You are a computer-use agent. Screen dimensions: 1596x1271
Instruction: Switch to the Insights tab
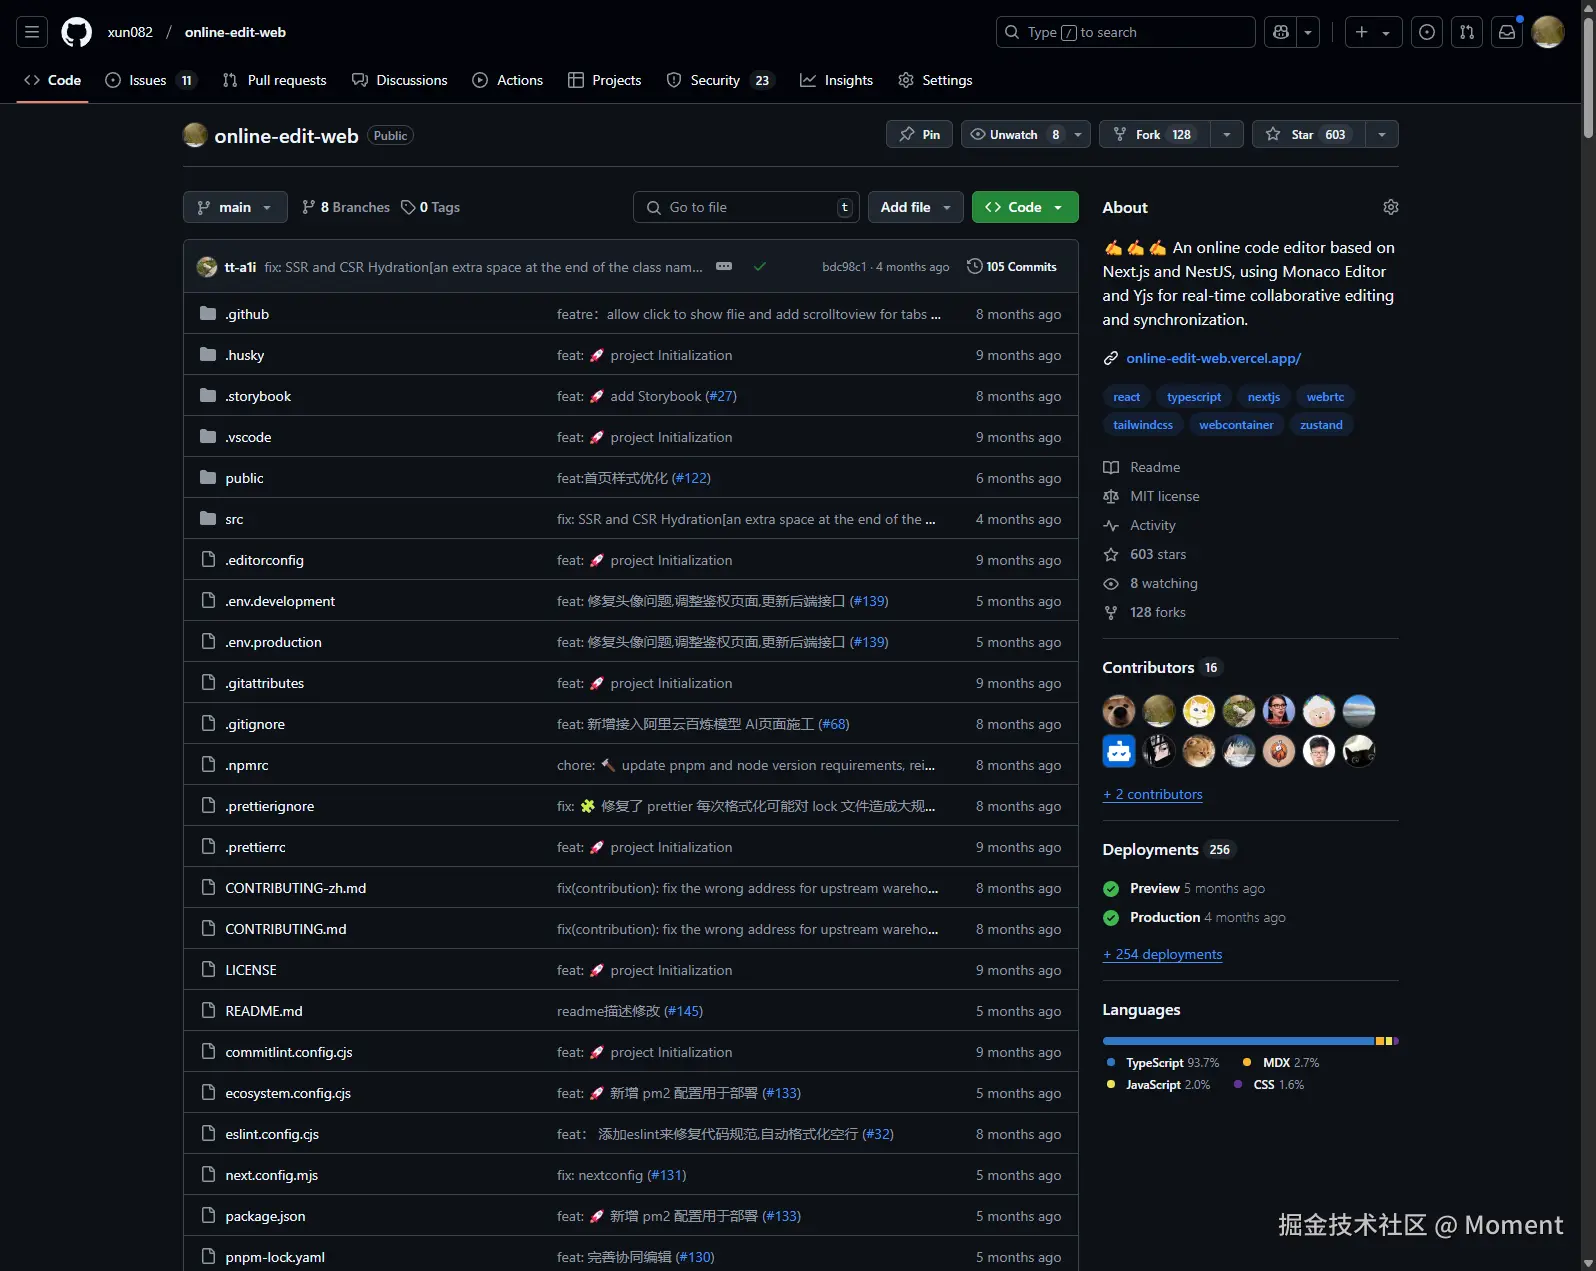837,80
